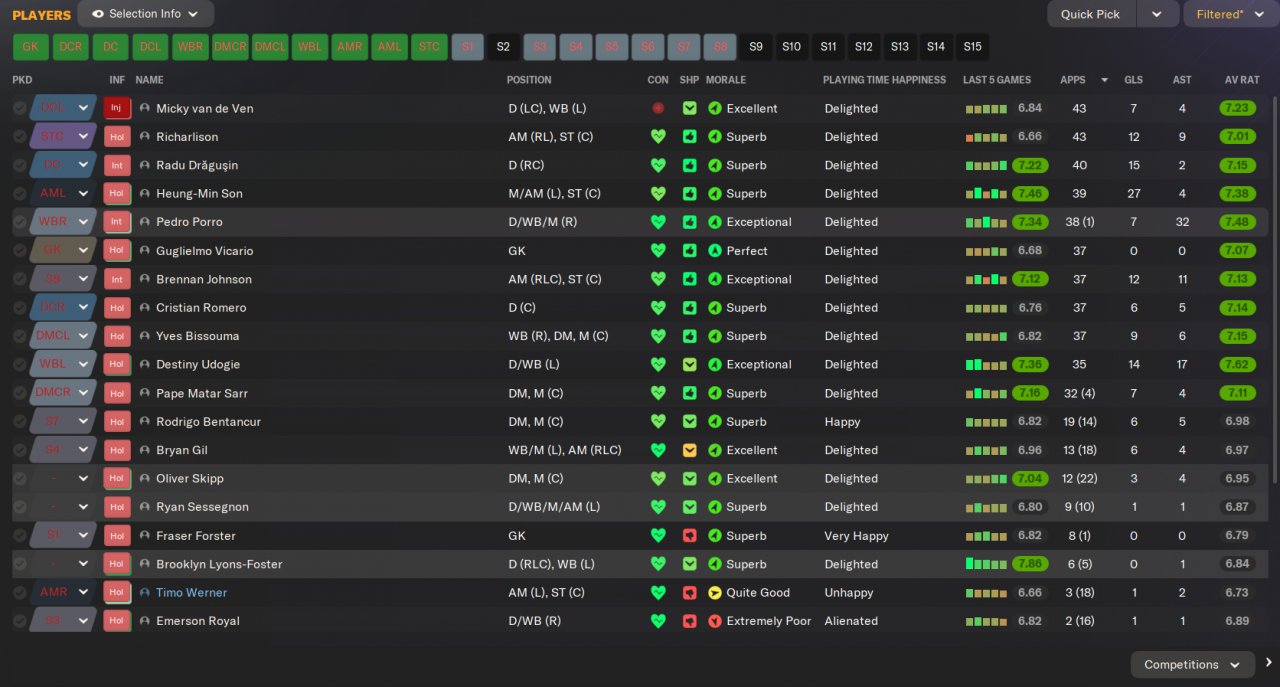Open the position dropdown for Oliver Skipp
The image size is (1280, 687).
84,479
